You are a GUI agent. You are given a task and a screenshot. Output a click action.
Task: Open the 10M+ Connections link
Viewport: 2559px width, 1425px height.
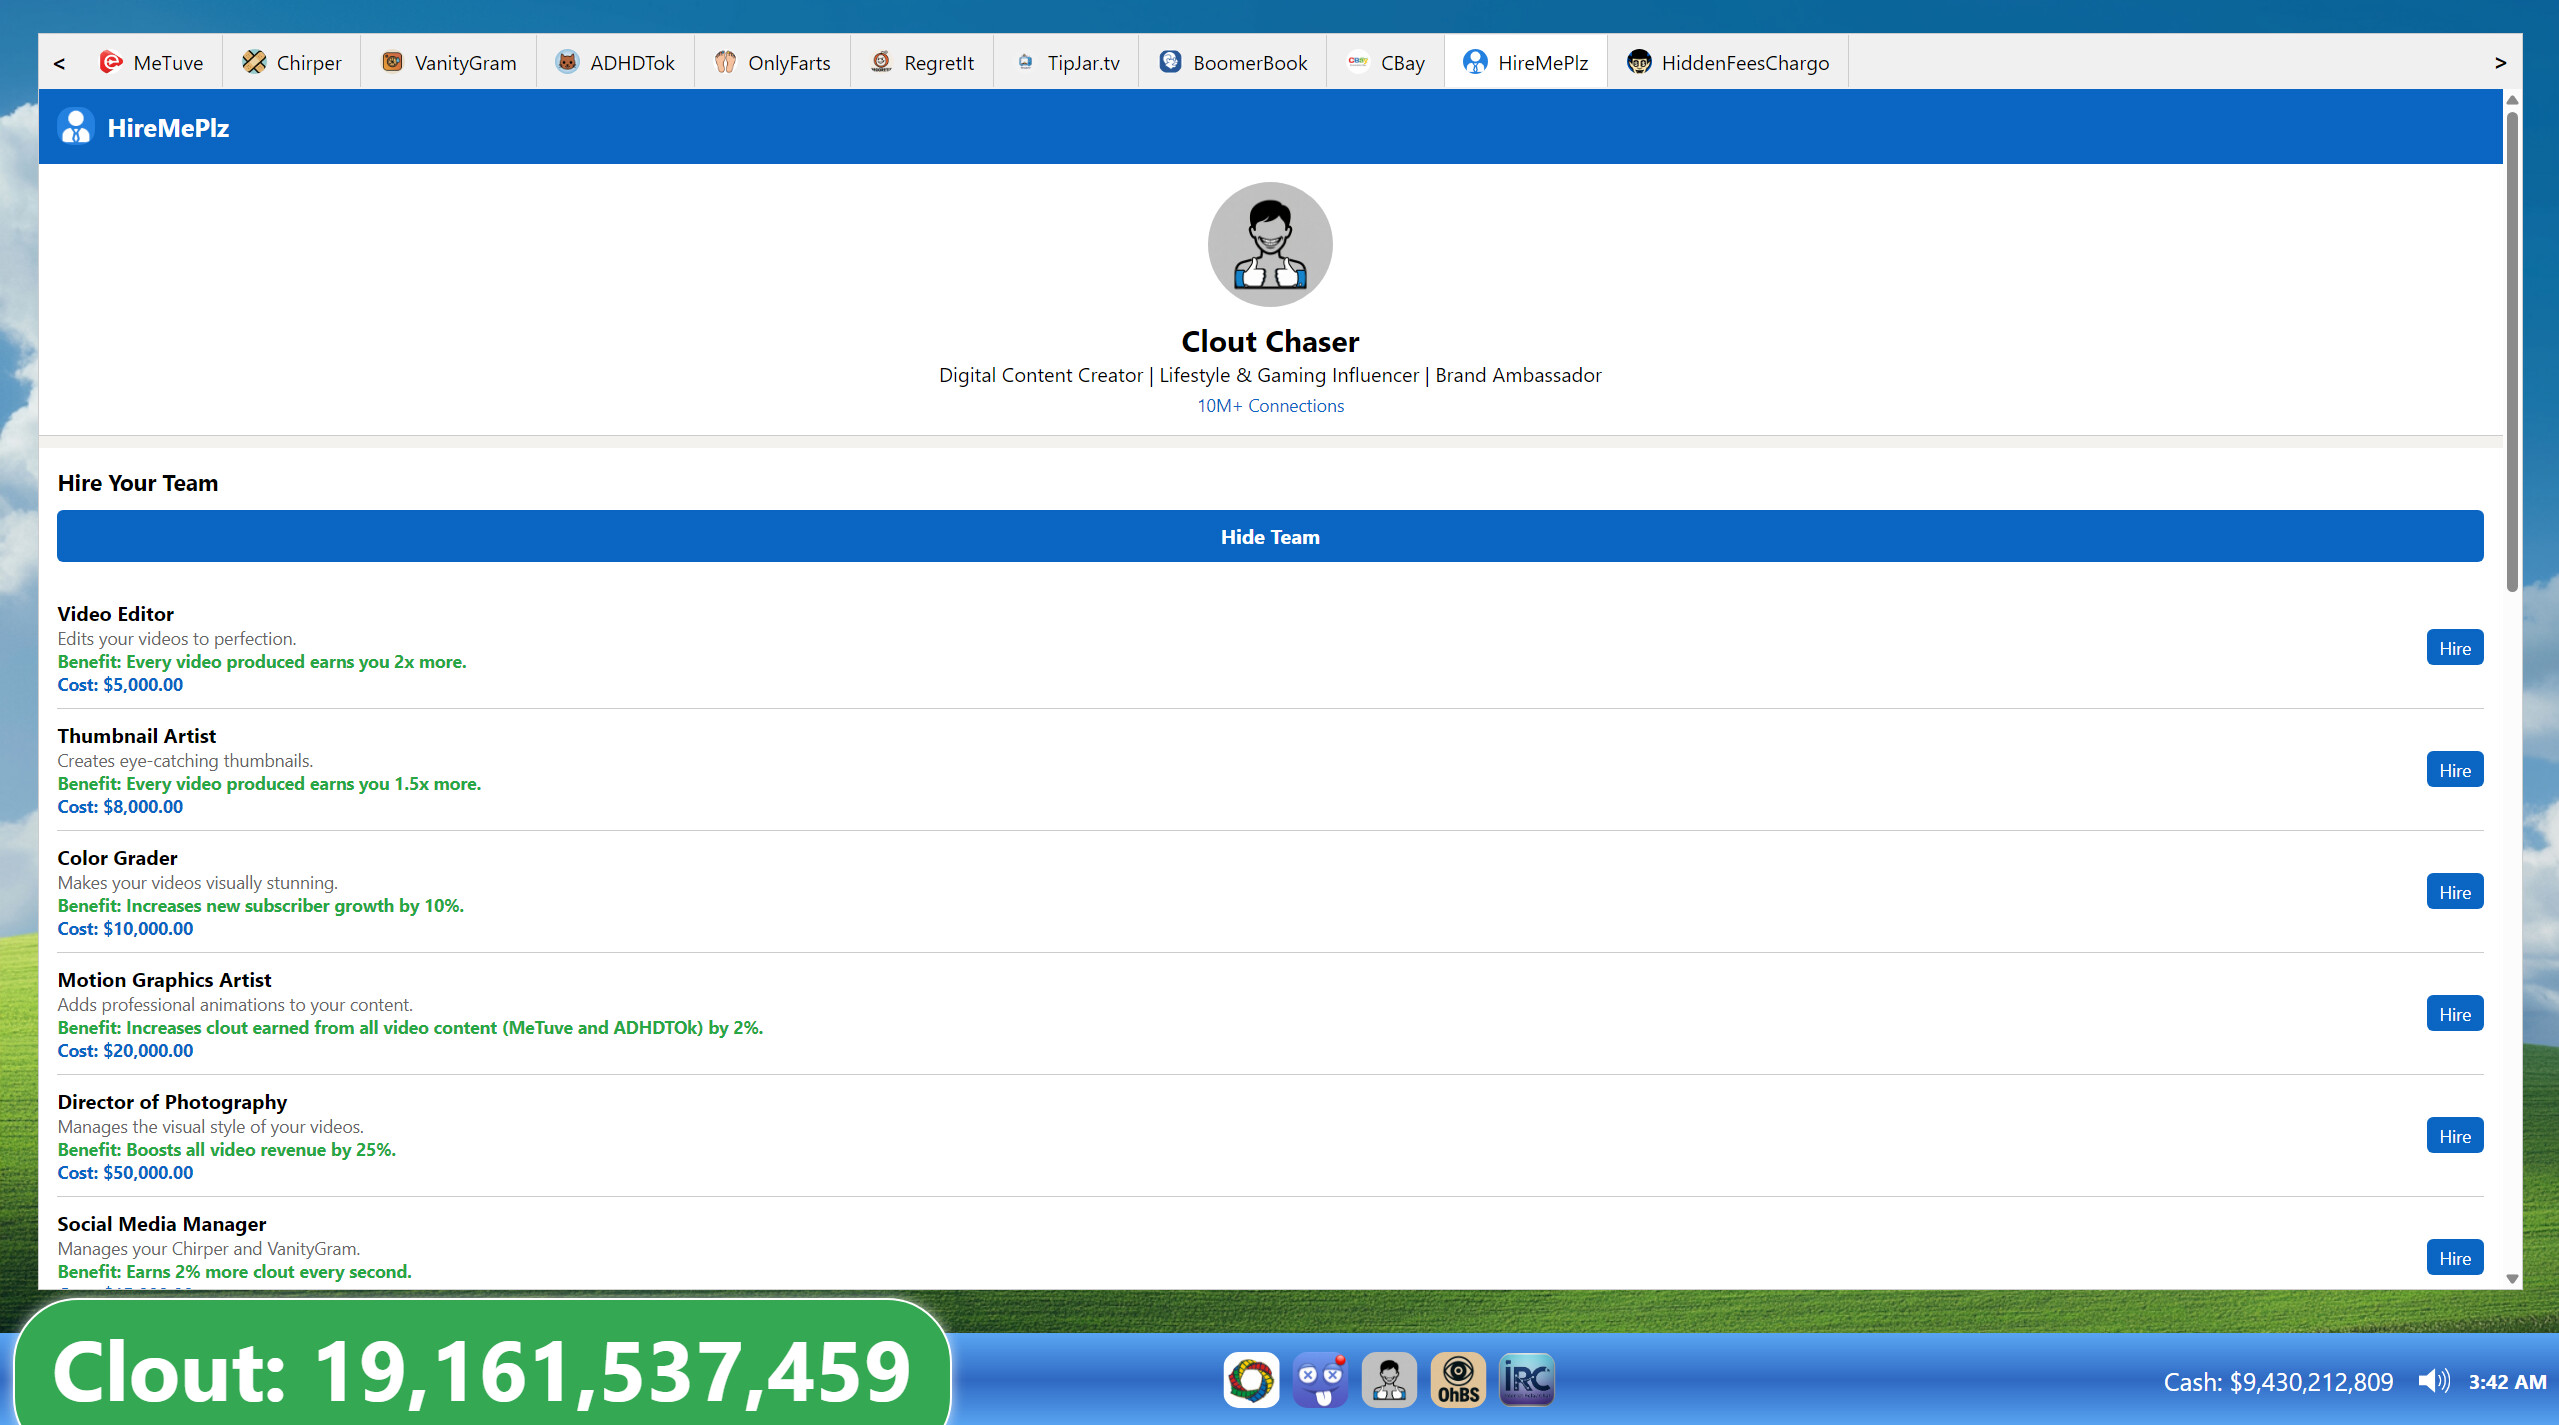tap(1269, 405)
